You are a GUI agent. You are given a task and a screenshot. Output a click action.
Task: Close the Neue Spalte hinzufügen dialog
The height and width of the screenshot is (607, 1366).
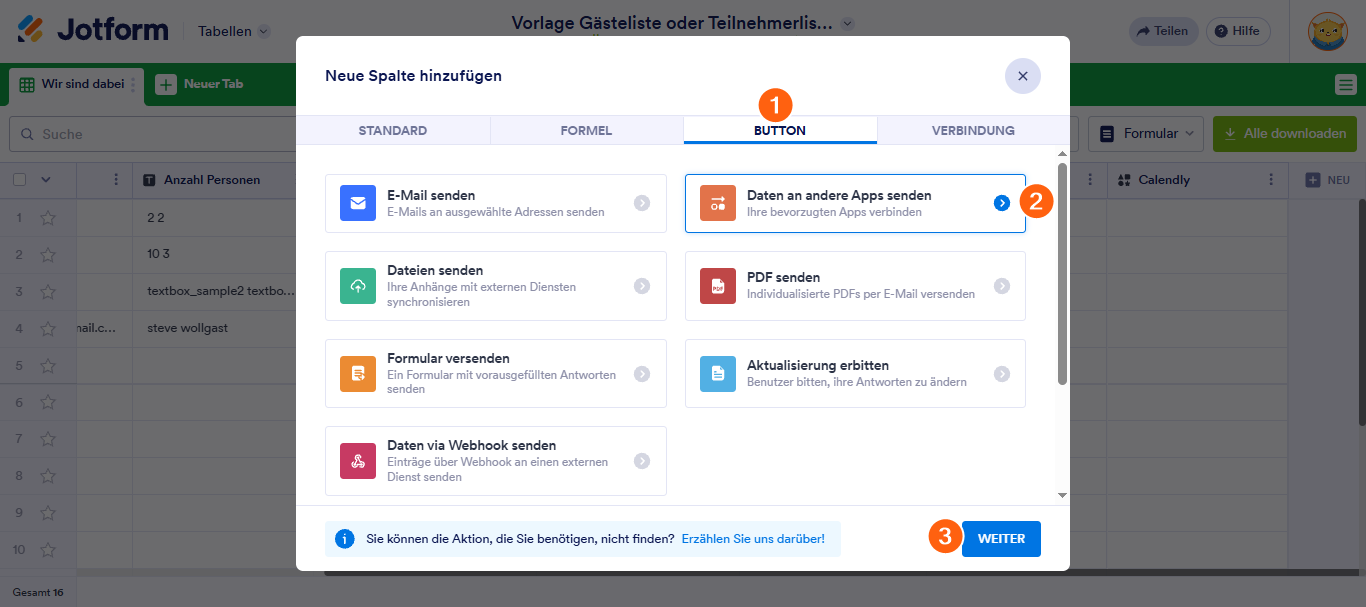click(1023, 76)
